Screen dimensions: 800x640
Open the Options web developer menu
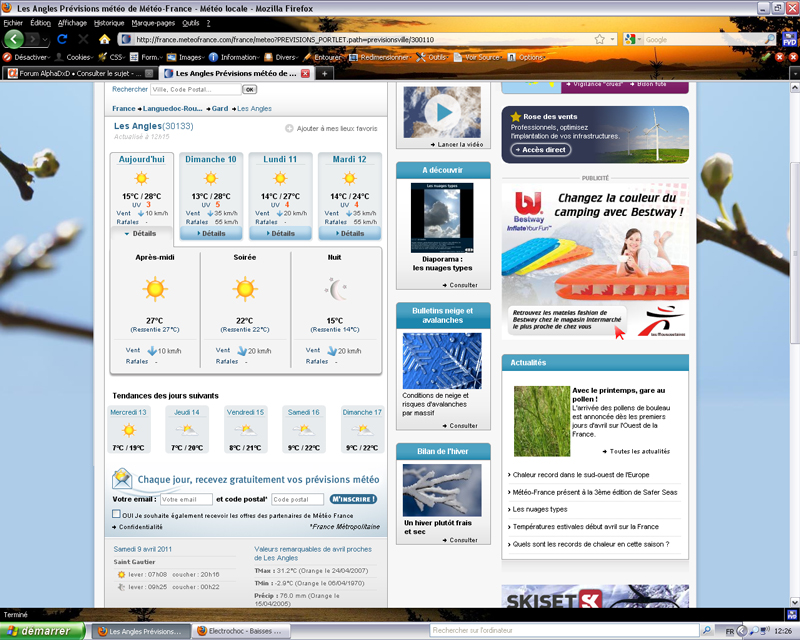pos(527,57)
